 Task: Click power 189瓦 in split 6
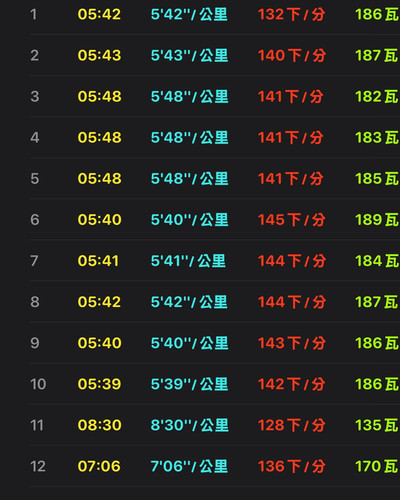point(377,220)
